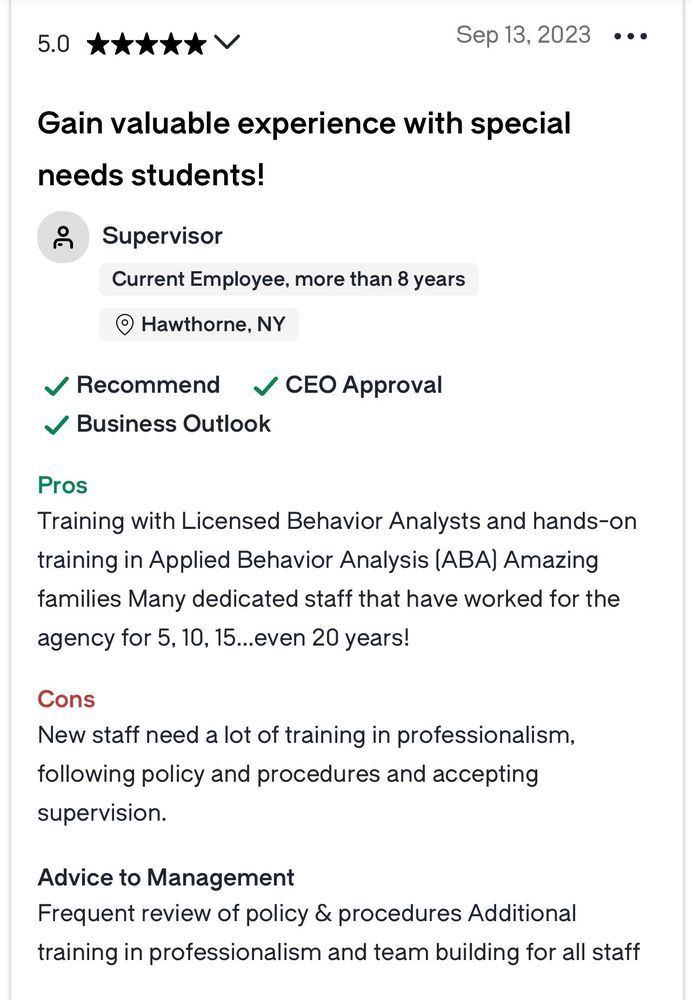Select the Current Employee tenure tag

tap(288, 280)
